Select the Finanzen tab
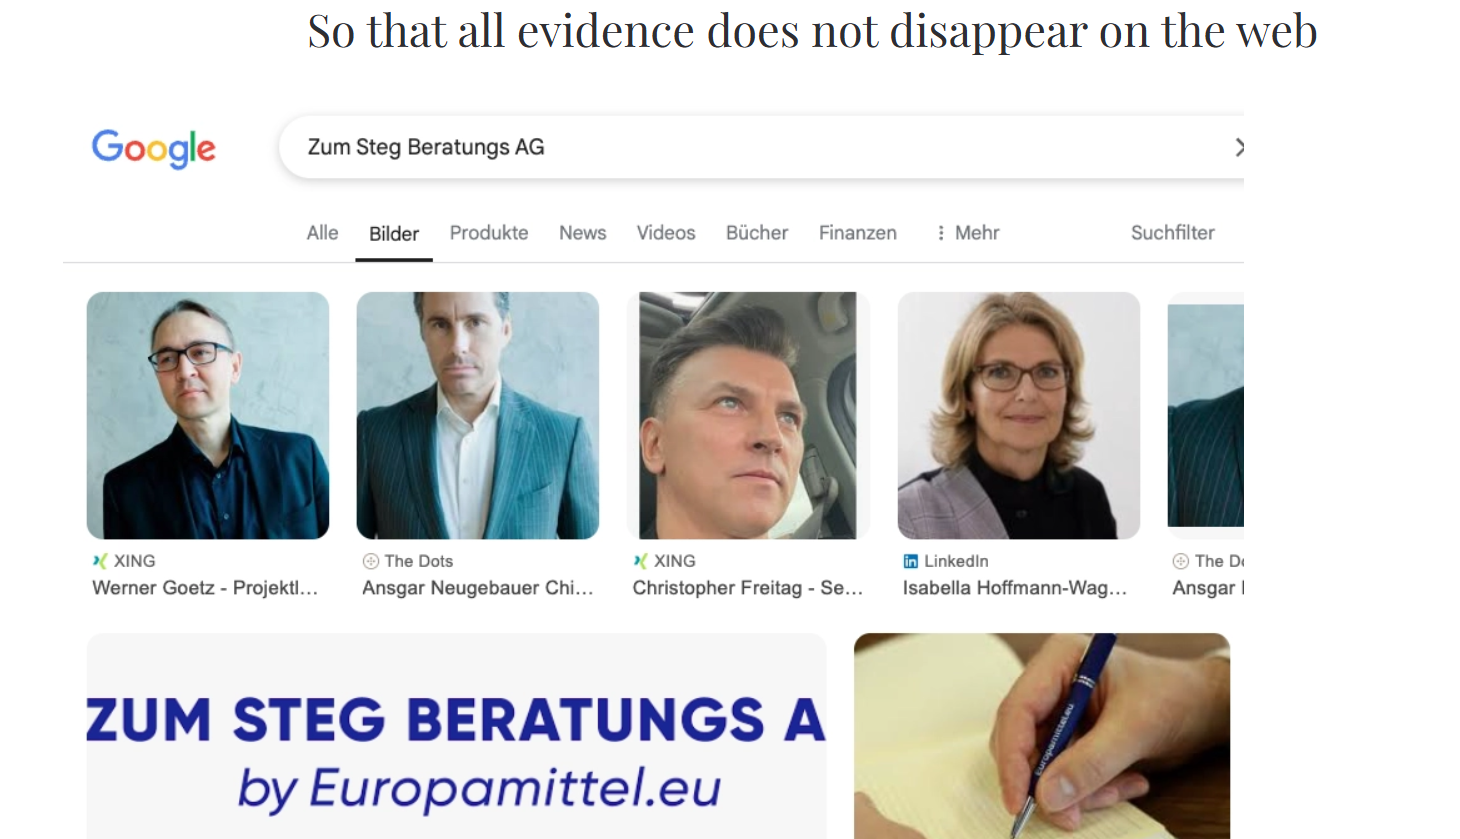This screenshot has height=839, width=1460. 857,233
